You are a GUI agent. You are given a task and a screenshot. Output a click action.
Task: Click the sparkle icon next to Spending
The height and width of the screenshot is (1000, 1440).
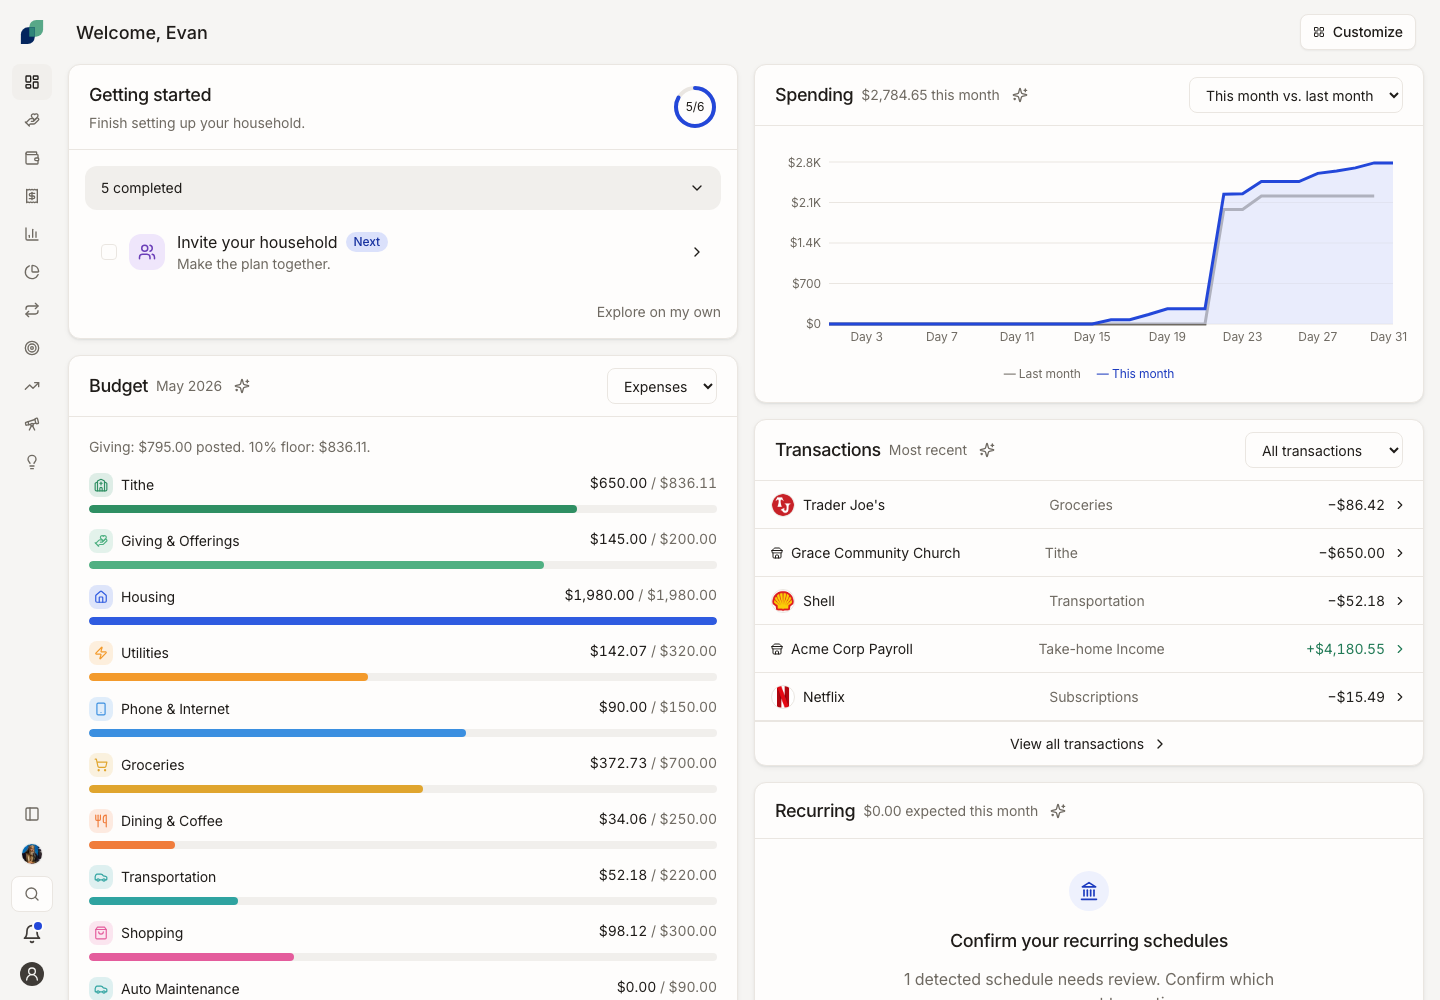pos(1020,95)
